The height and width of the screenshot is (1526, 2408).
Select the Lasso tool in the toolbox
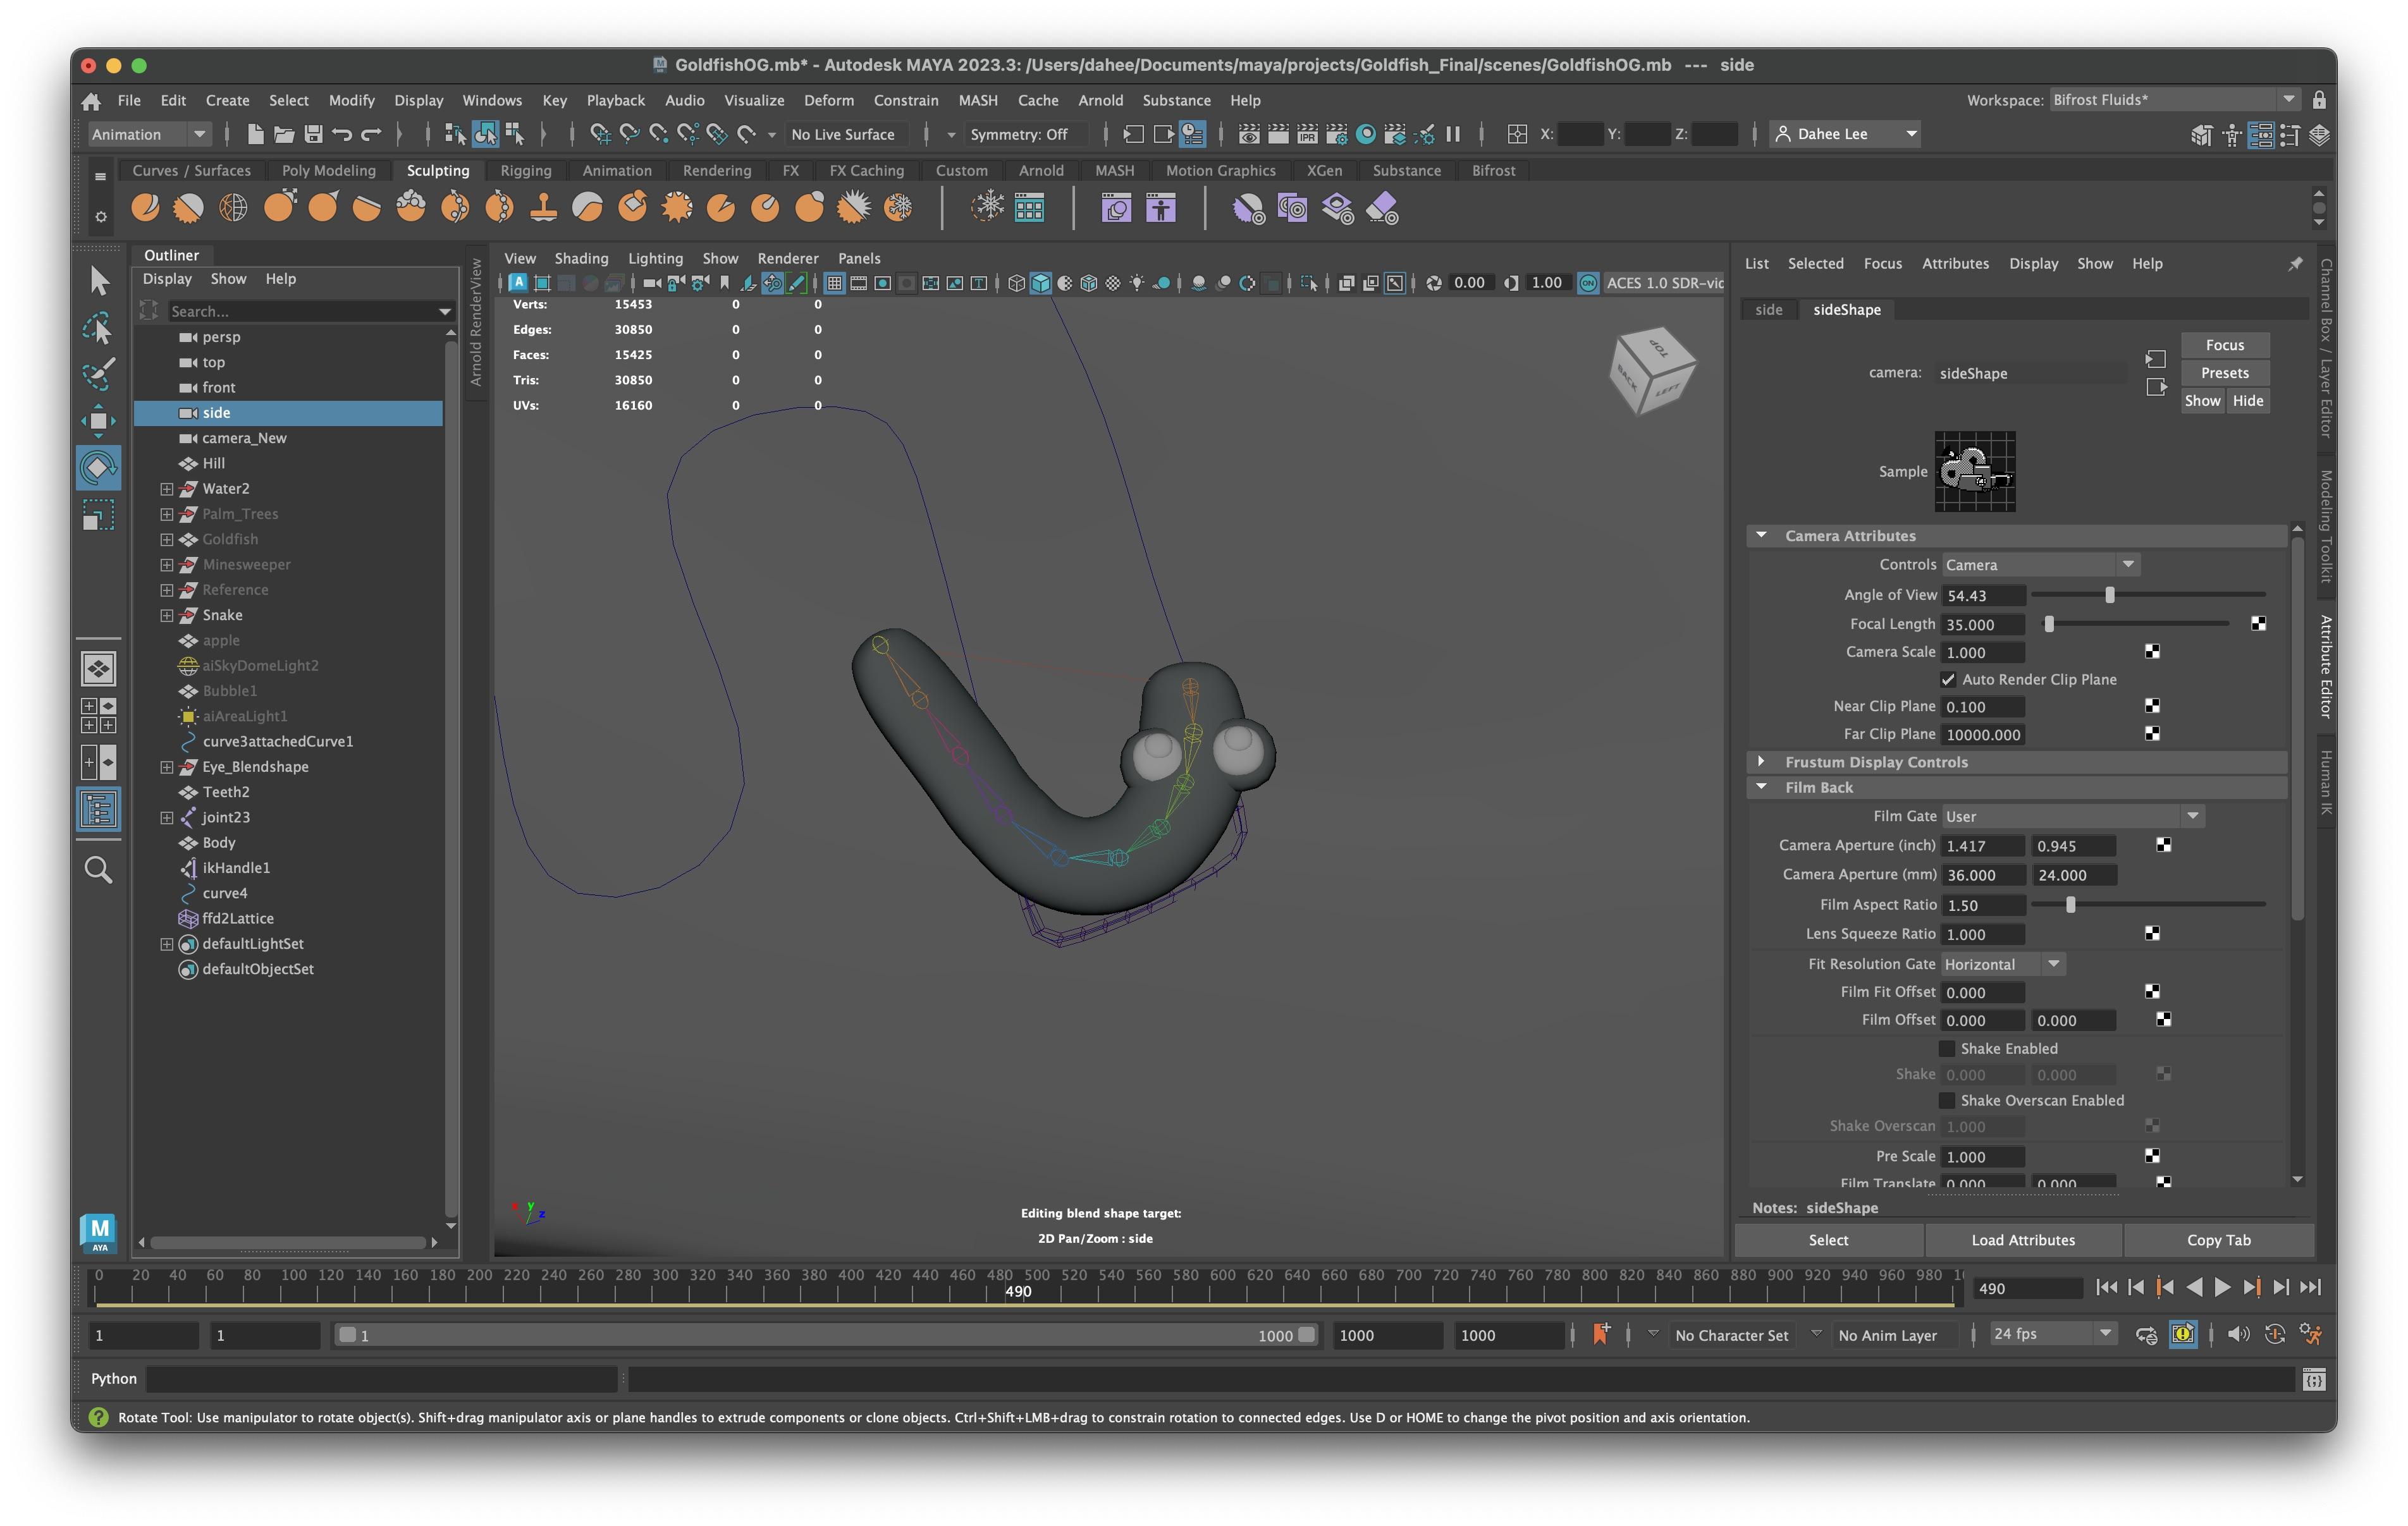98,328
